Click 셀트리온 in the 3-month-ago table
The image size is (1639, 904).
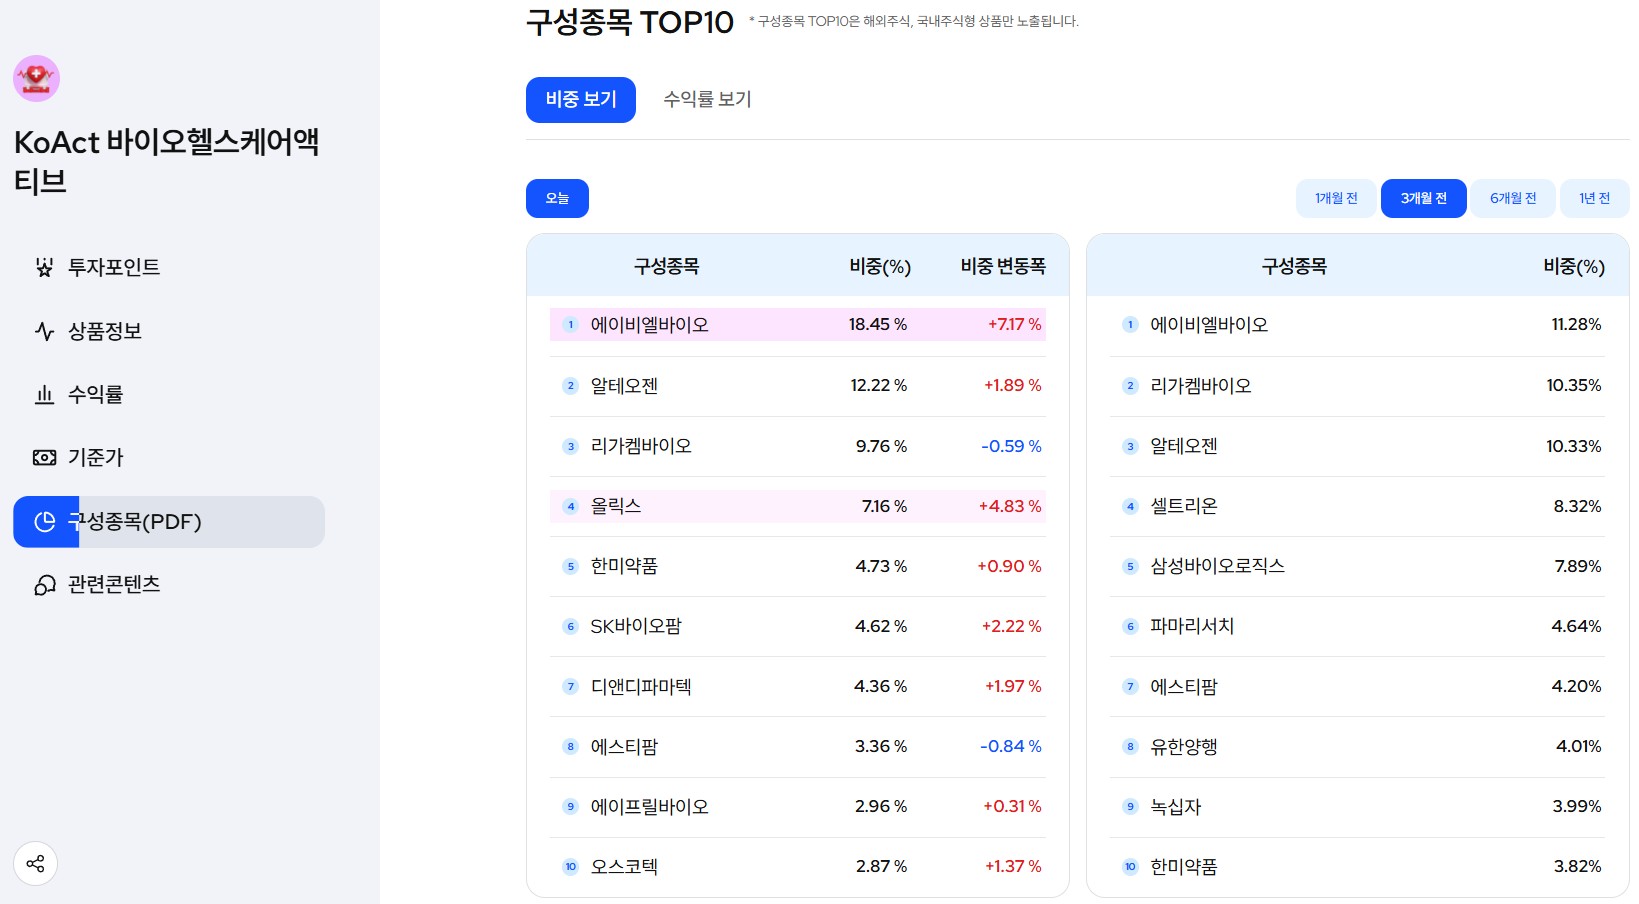(1184, 506)
